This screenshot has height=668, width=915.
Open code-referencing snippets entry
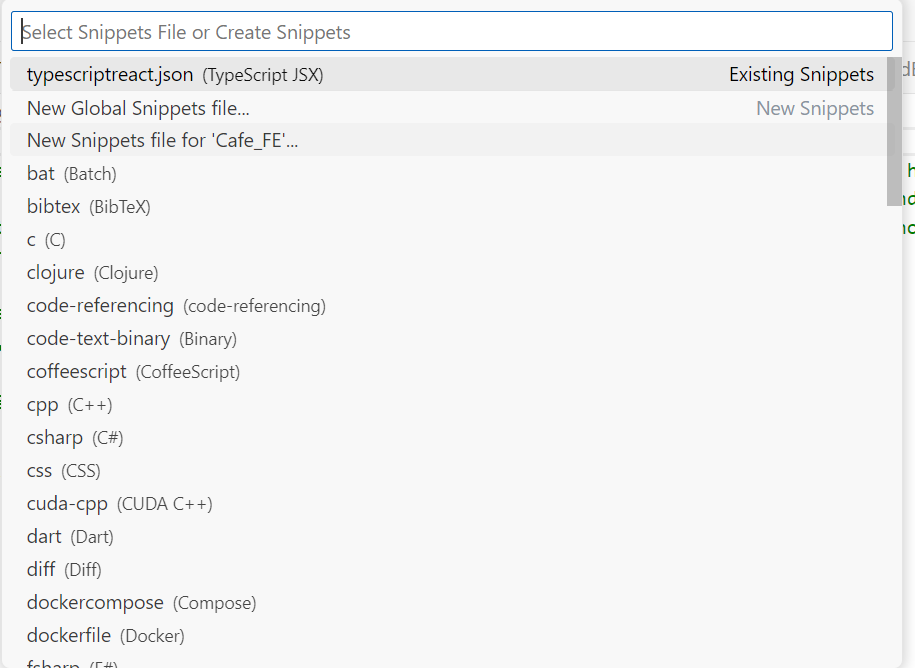(452, 306)
